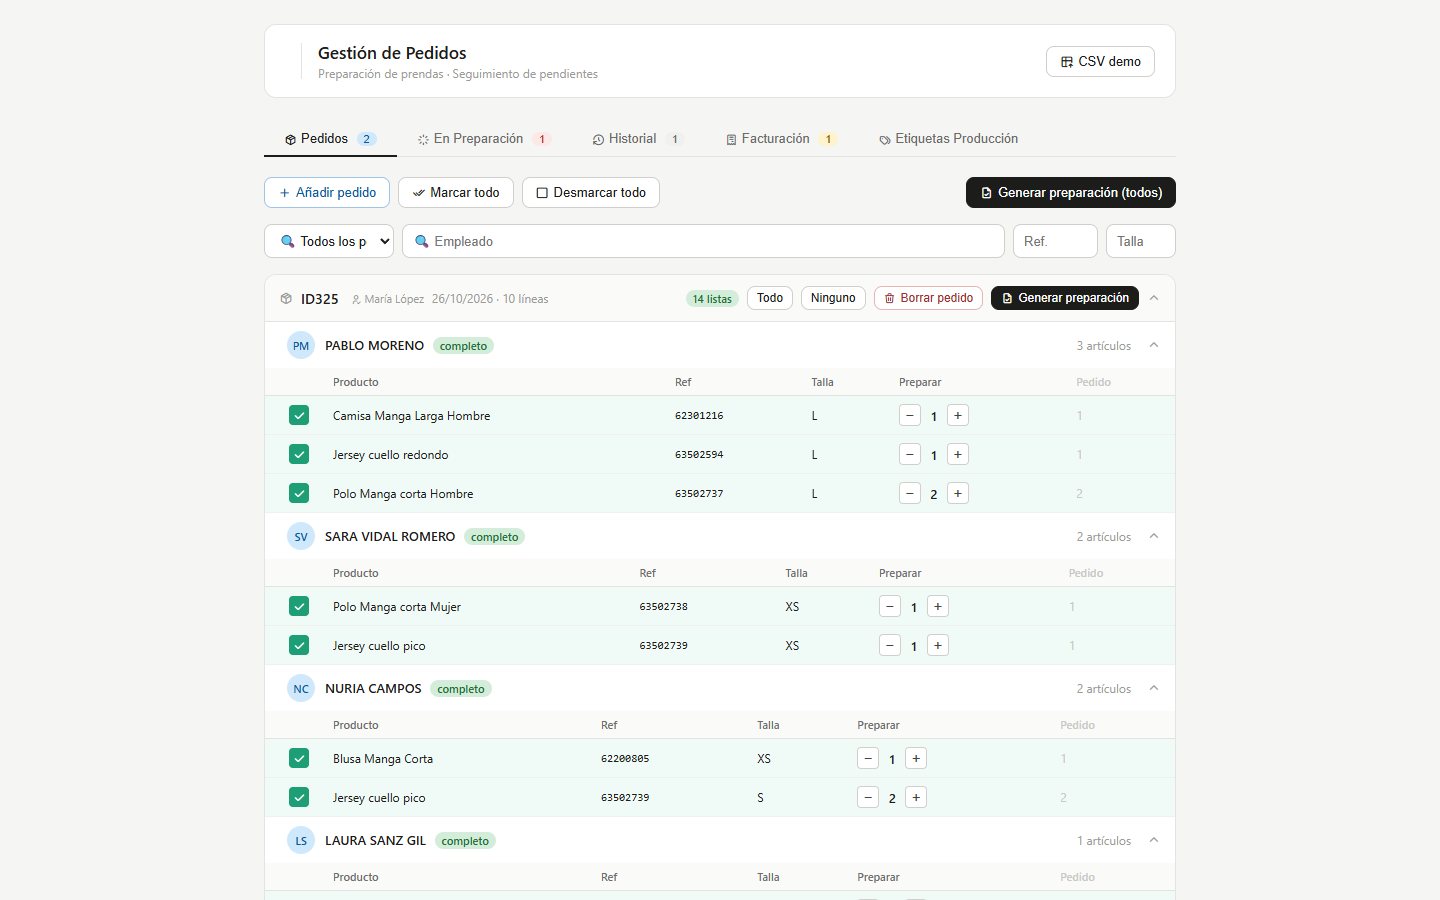The image size is (1440, 900).
Task: Uncheck Polo Manga corta Hombre
Action: point(299,493)
